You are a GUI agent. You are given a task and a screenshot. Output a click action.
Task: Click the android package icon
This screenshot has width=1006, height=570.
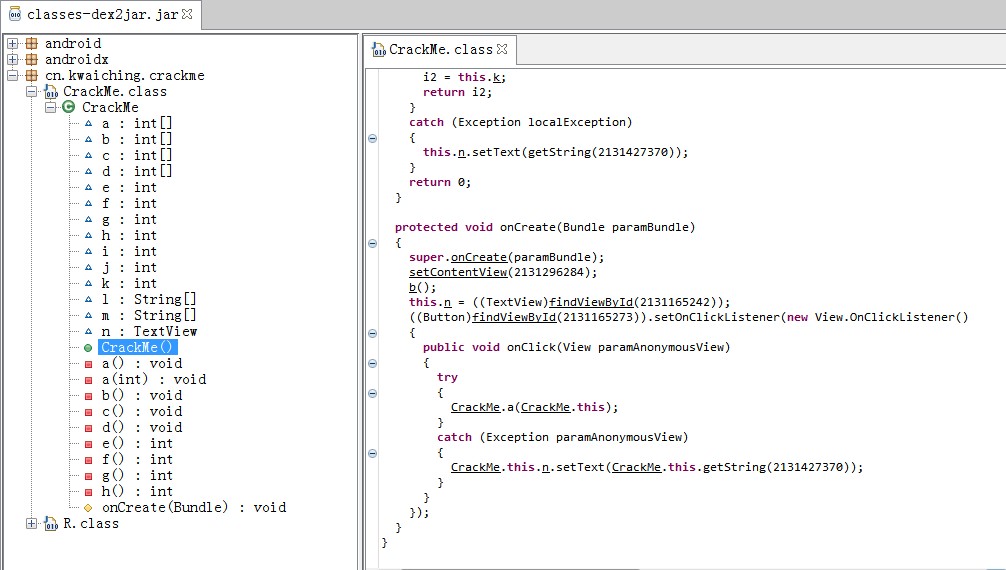tap(31, 43)
